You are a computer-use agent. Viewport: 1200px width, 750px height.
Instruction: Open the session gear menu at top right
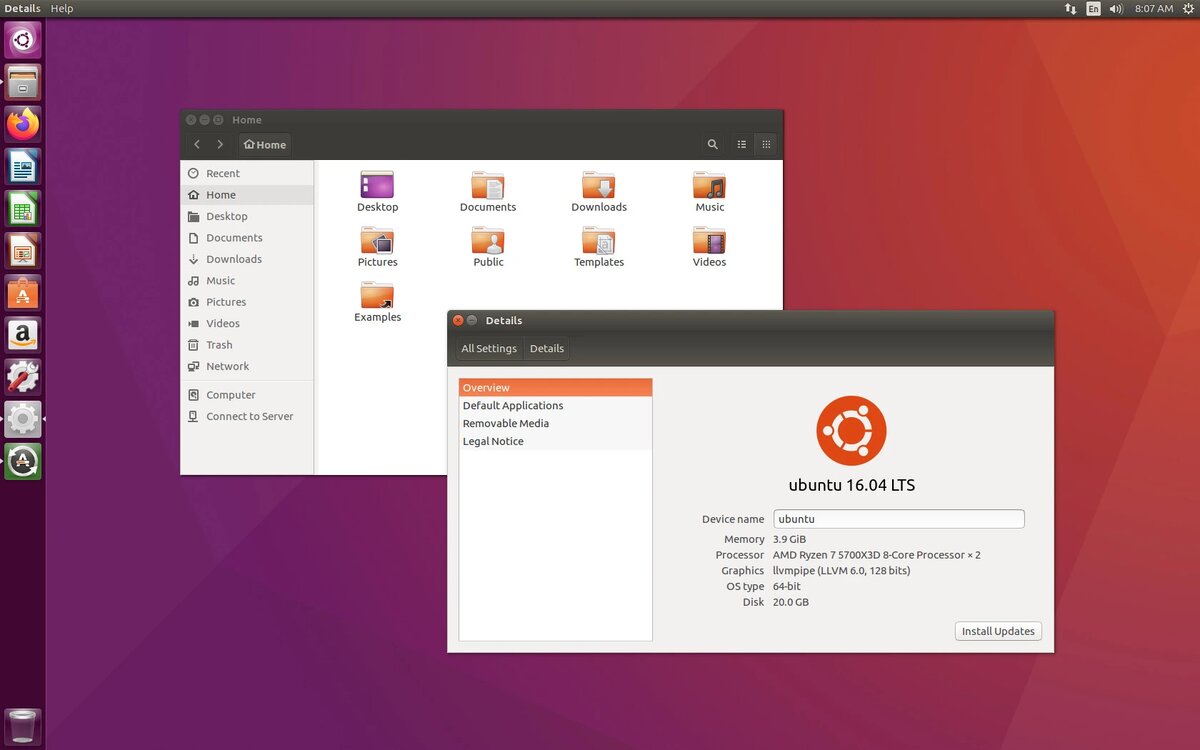coord(1188,8)
